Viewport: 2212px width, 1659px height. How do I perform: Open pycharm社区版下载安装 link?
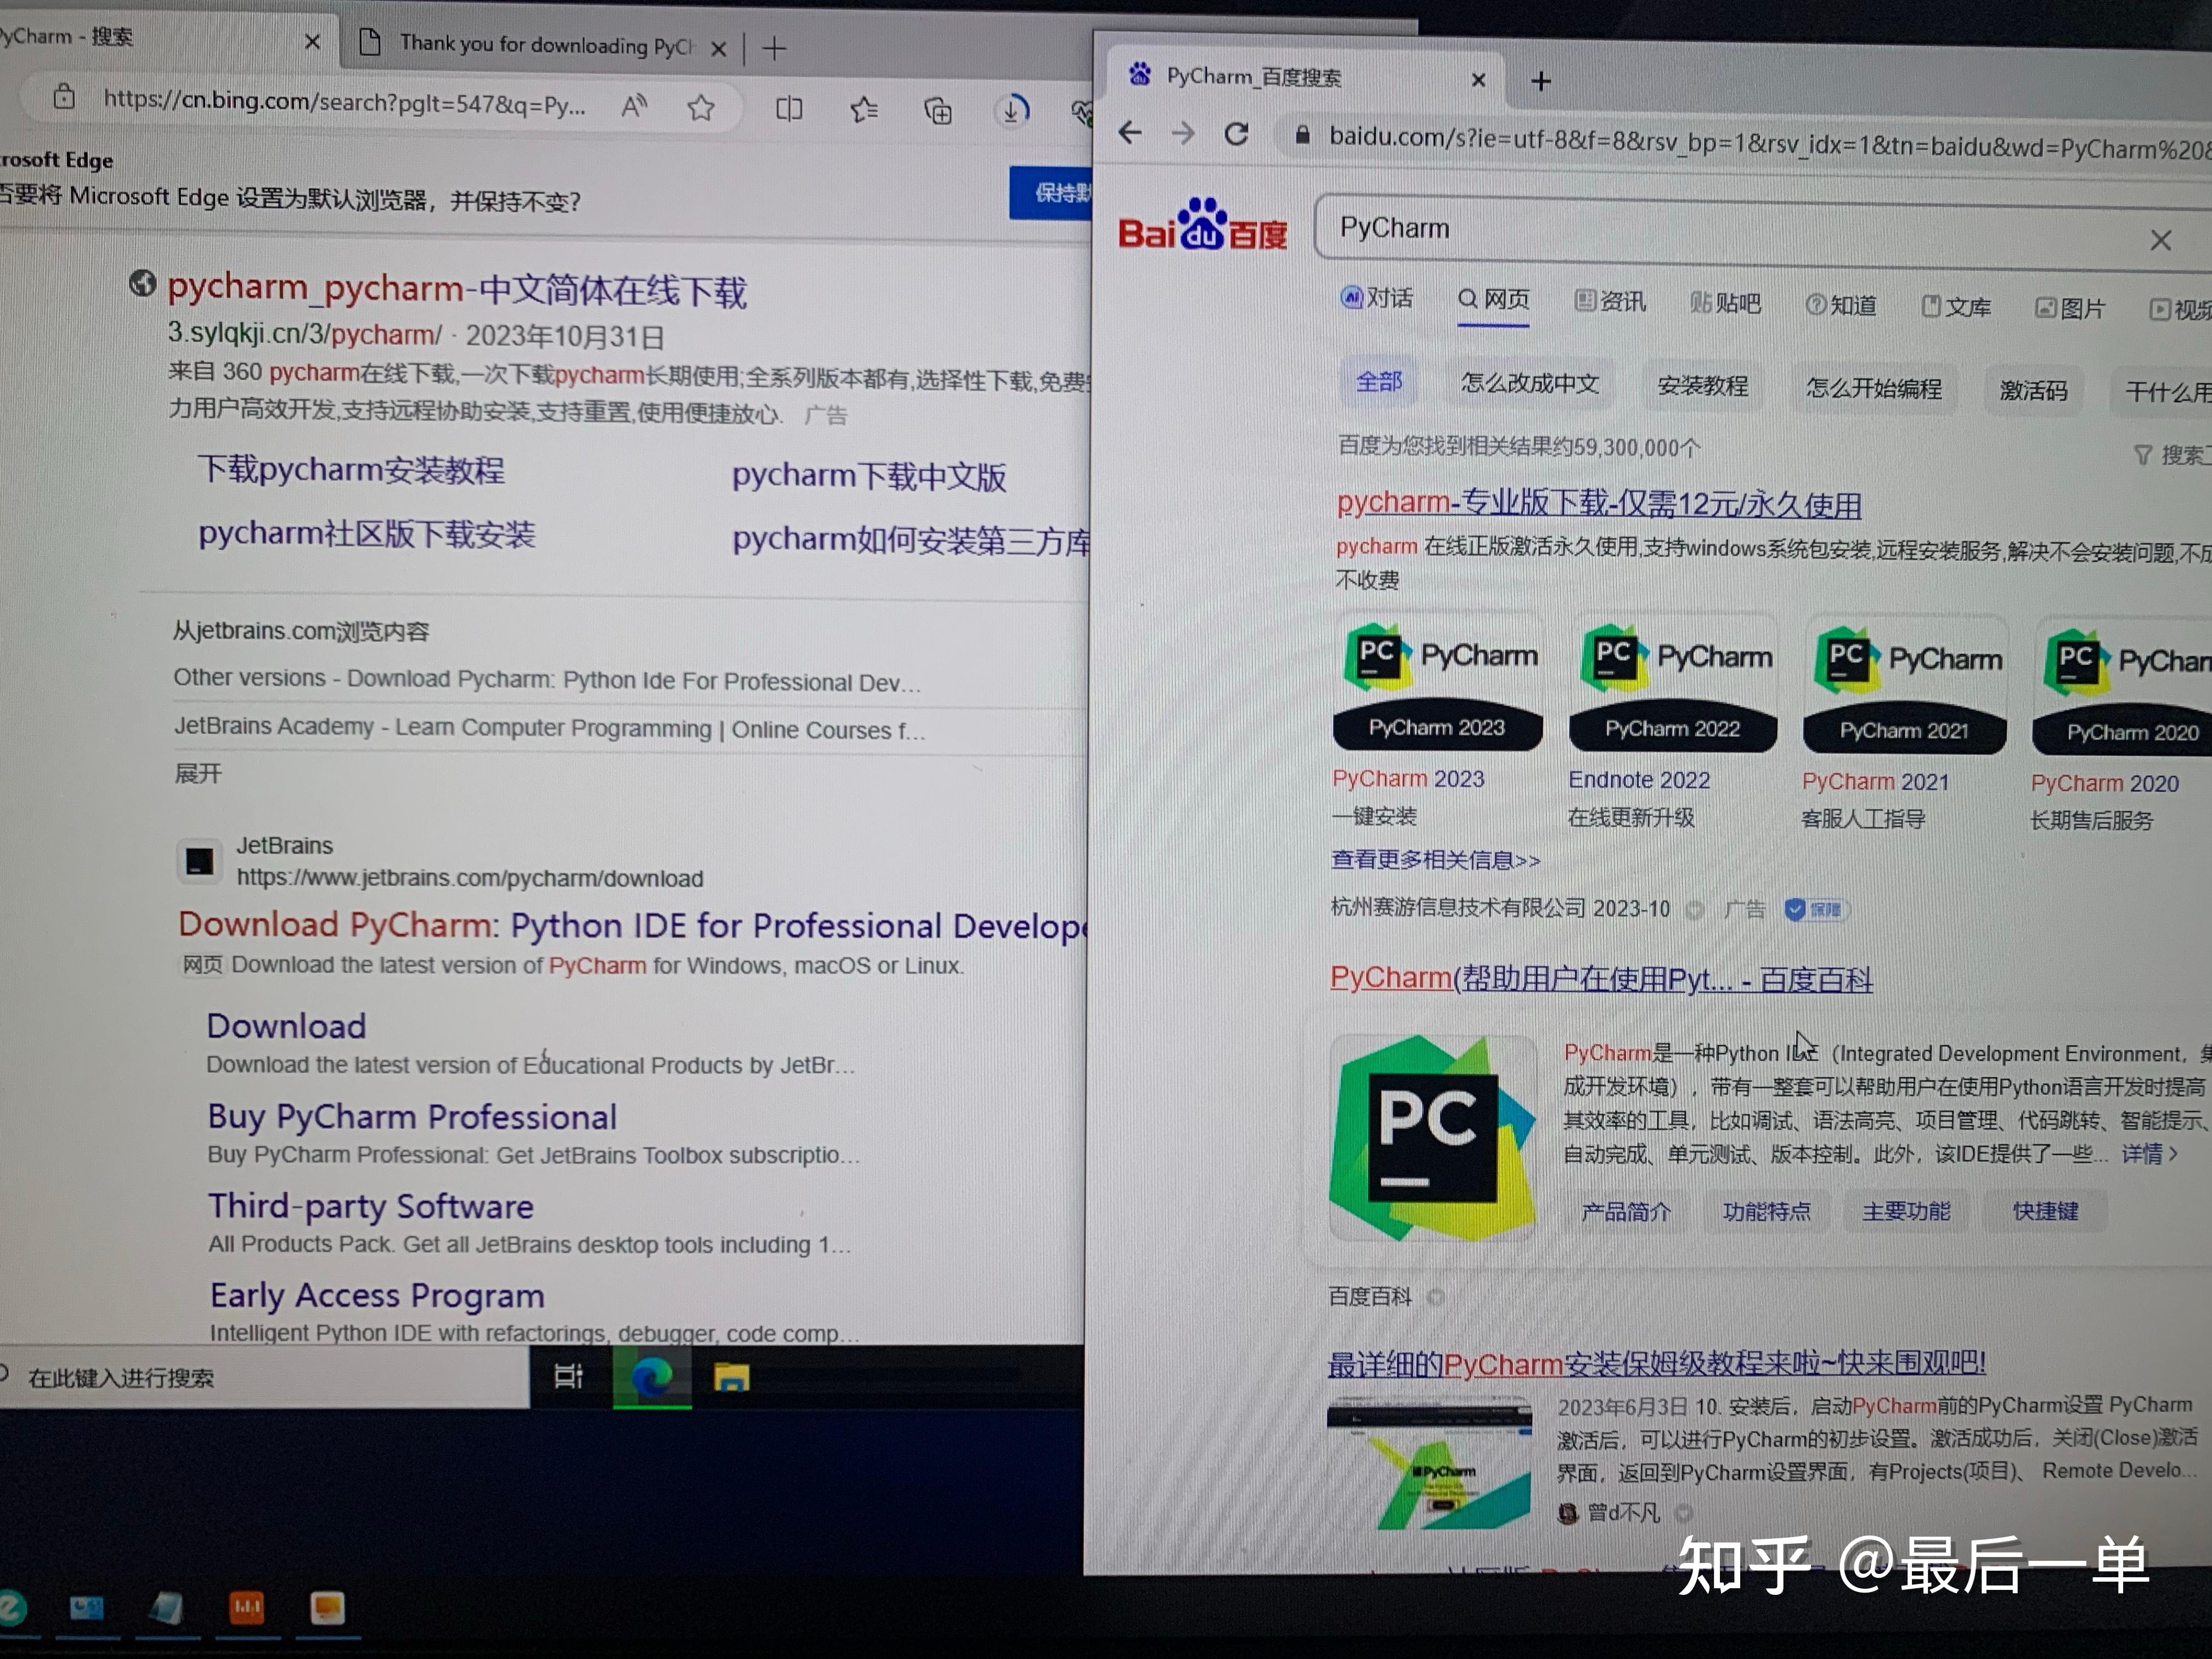pos(366,534)
